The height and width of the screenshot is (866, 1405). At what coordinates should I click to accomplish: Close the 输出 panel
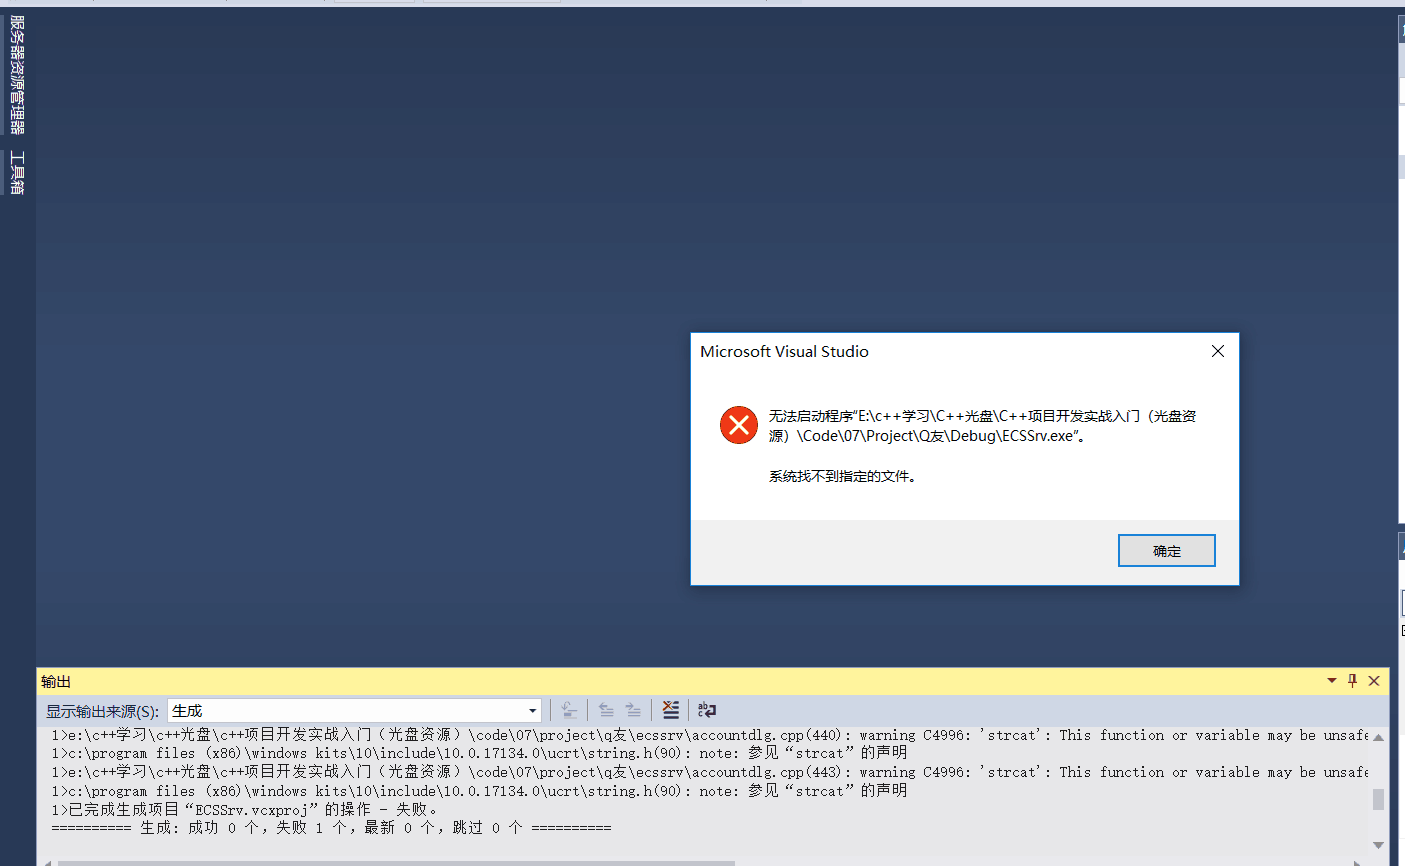(1374, 681)
